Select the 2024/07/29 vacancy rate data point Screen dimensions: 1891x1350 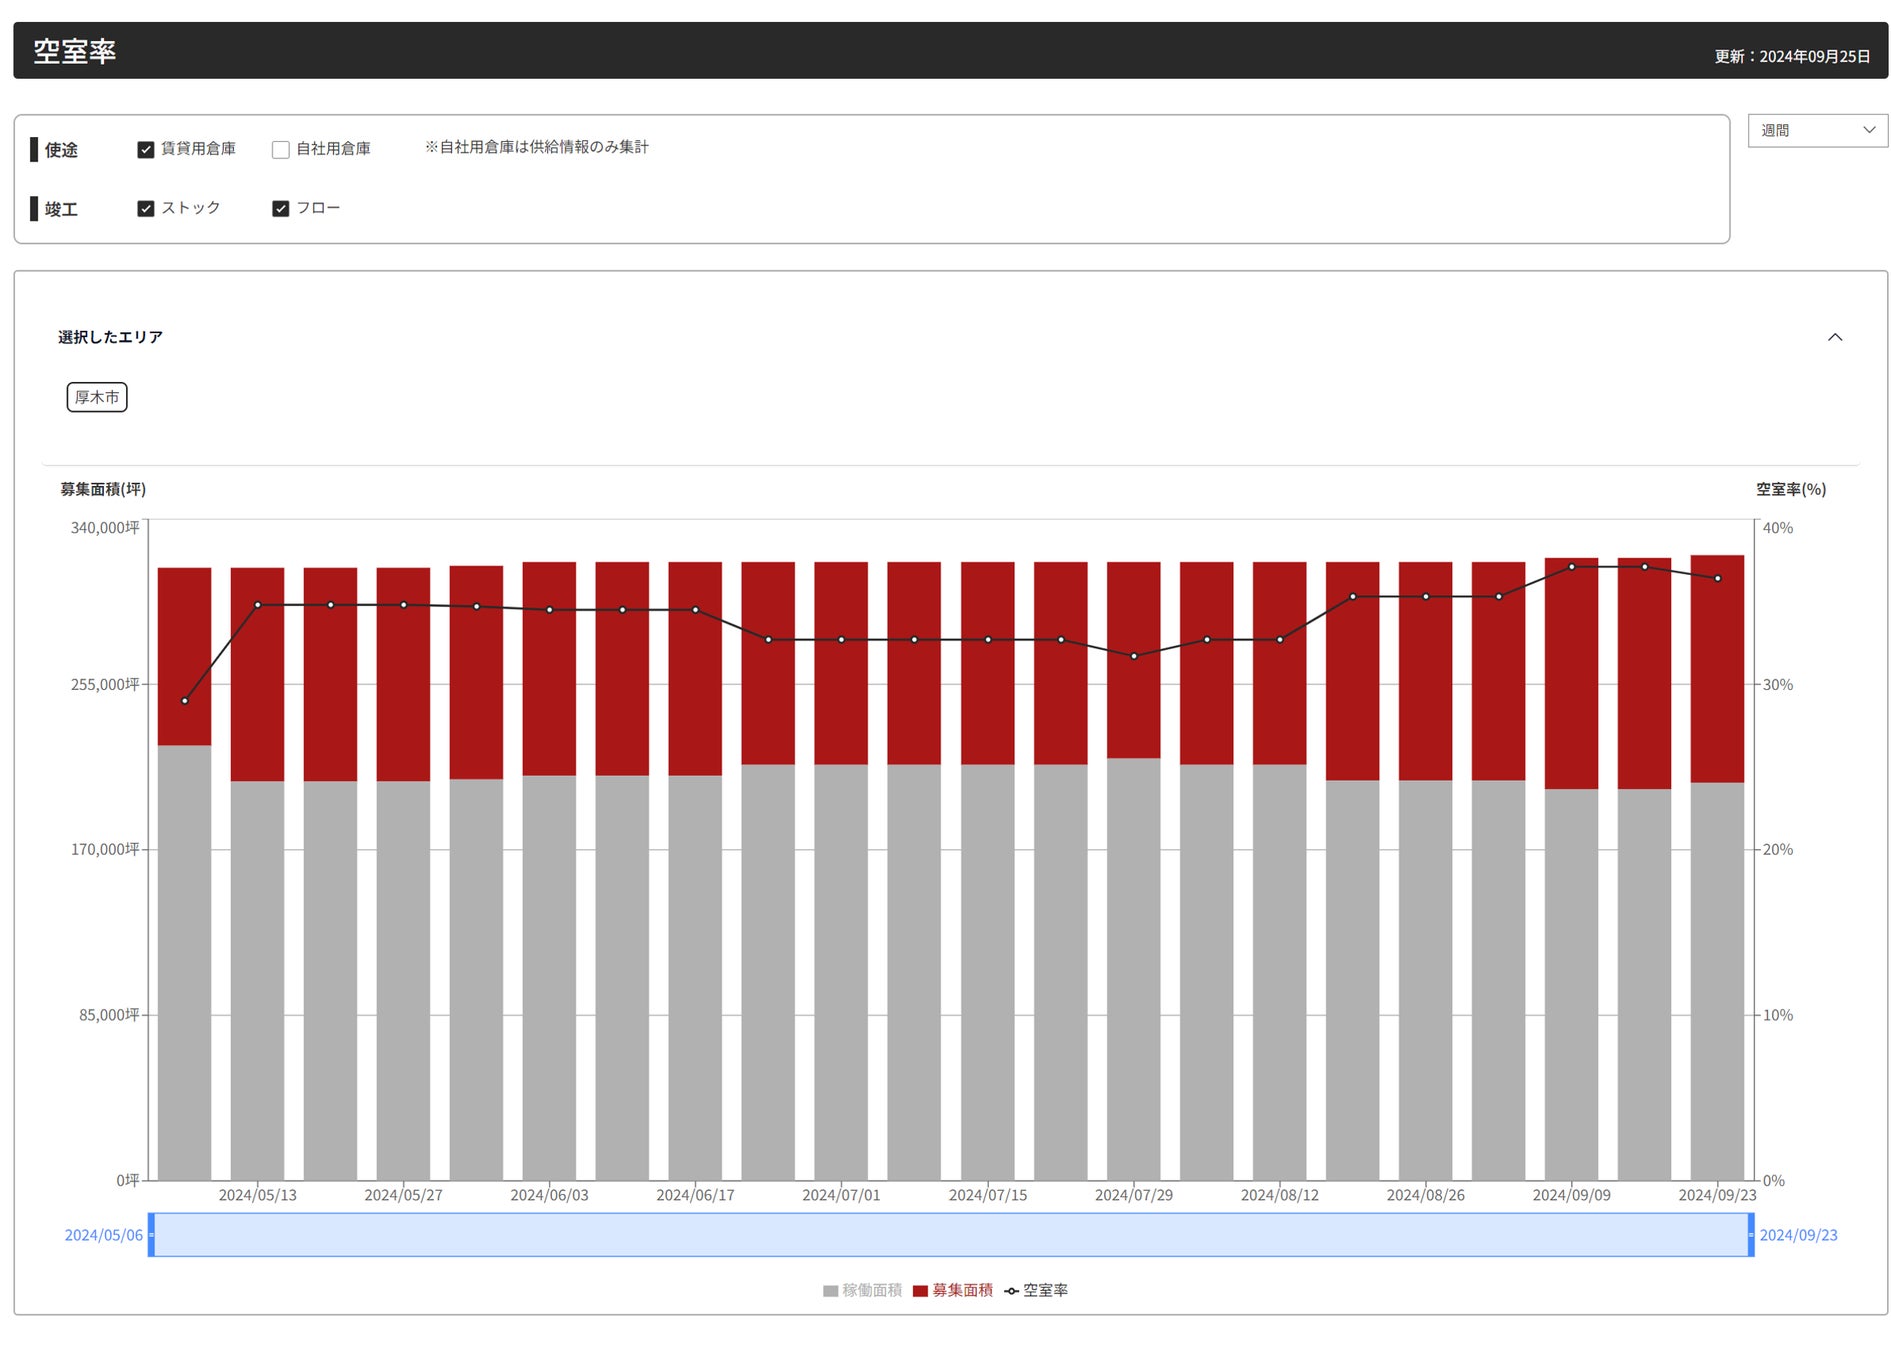(x=1133, y=656)
